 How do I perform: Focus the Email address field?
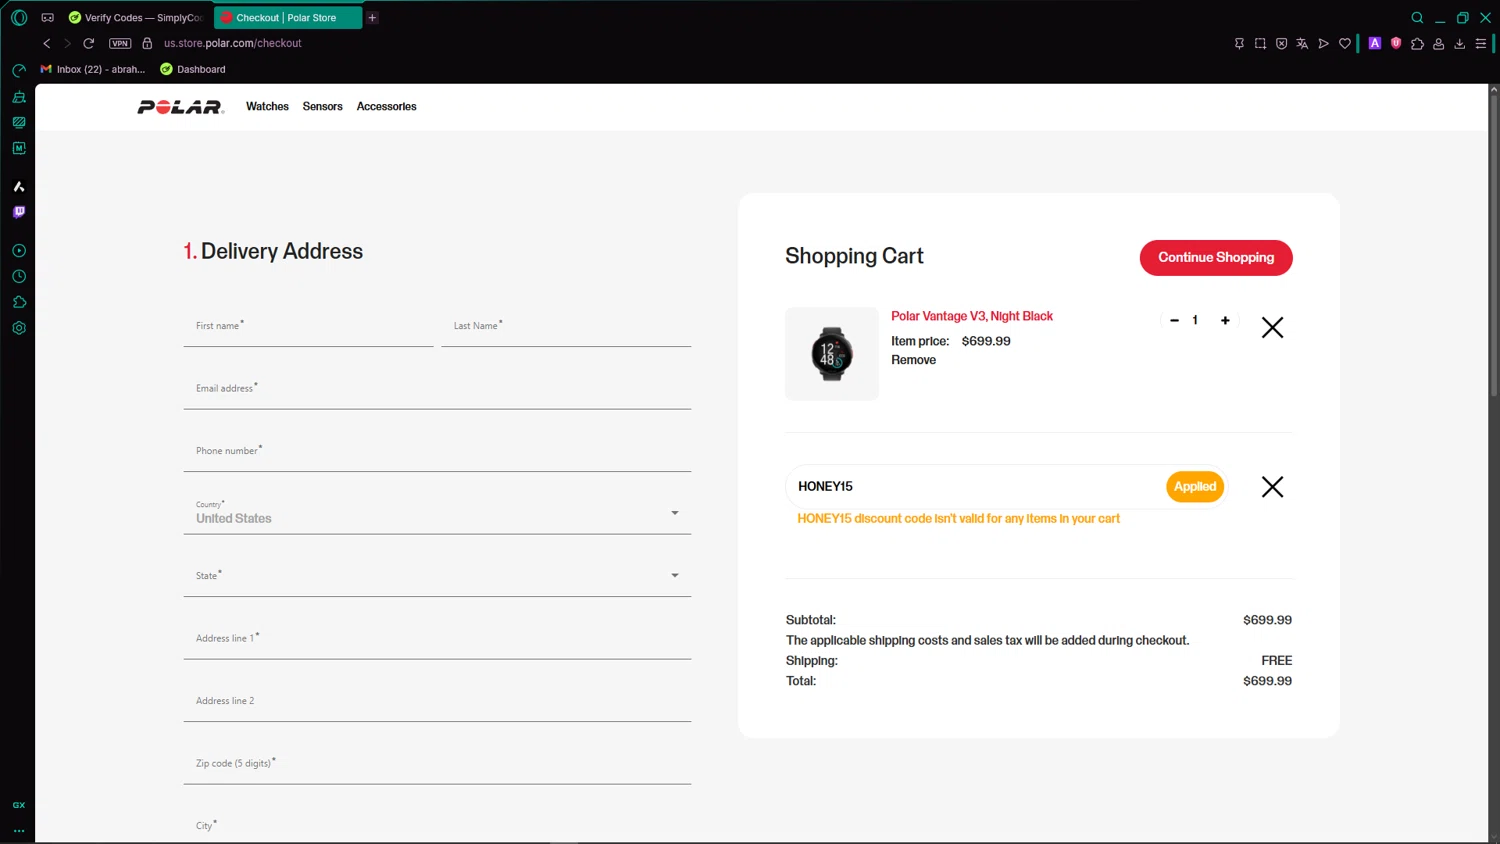(x=437, y=389)
